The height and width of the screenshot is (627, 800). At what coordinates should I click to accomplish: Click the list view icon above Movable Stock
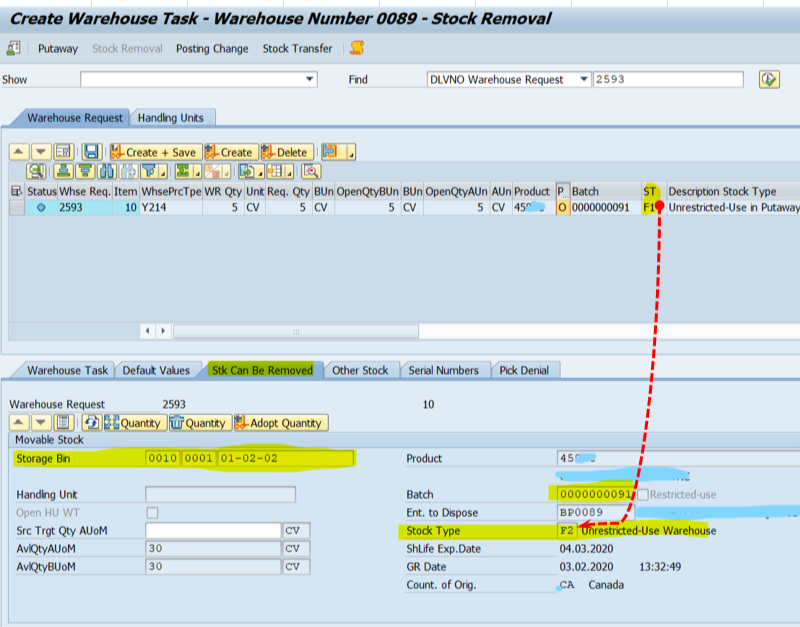tap(64, 423)
